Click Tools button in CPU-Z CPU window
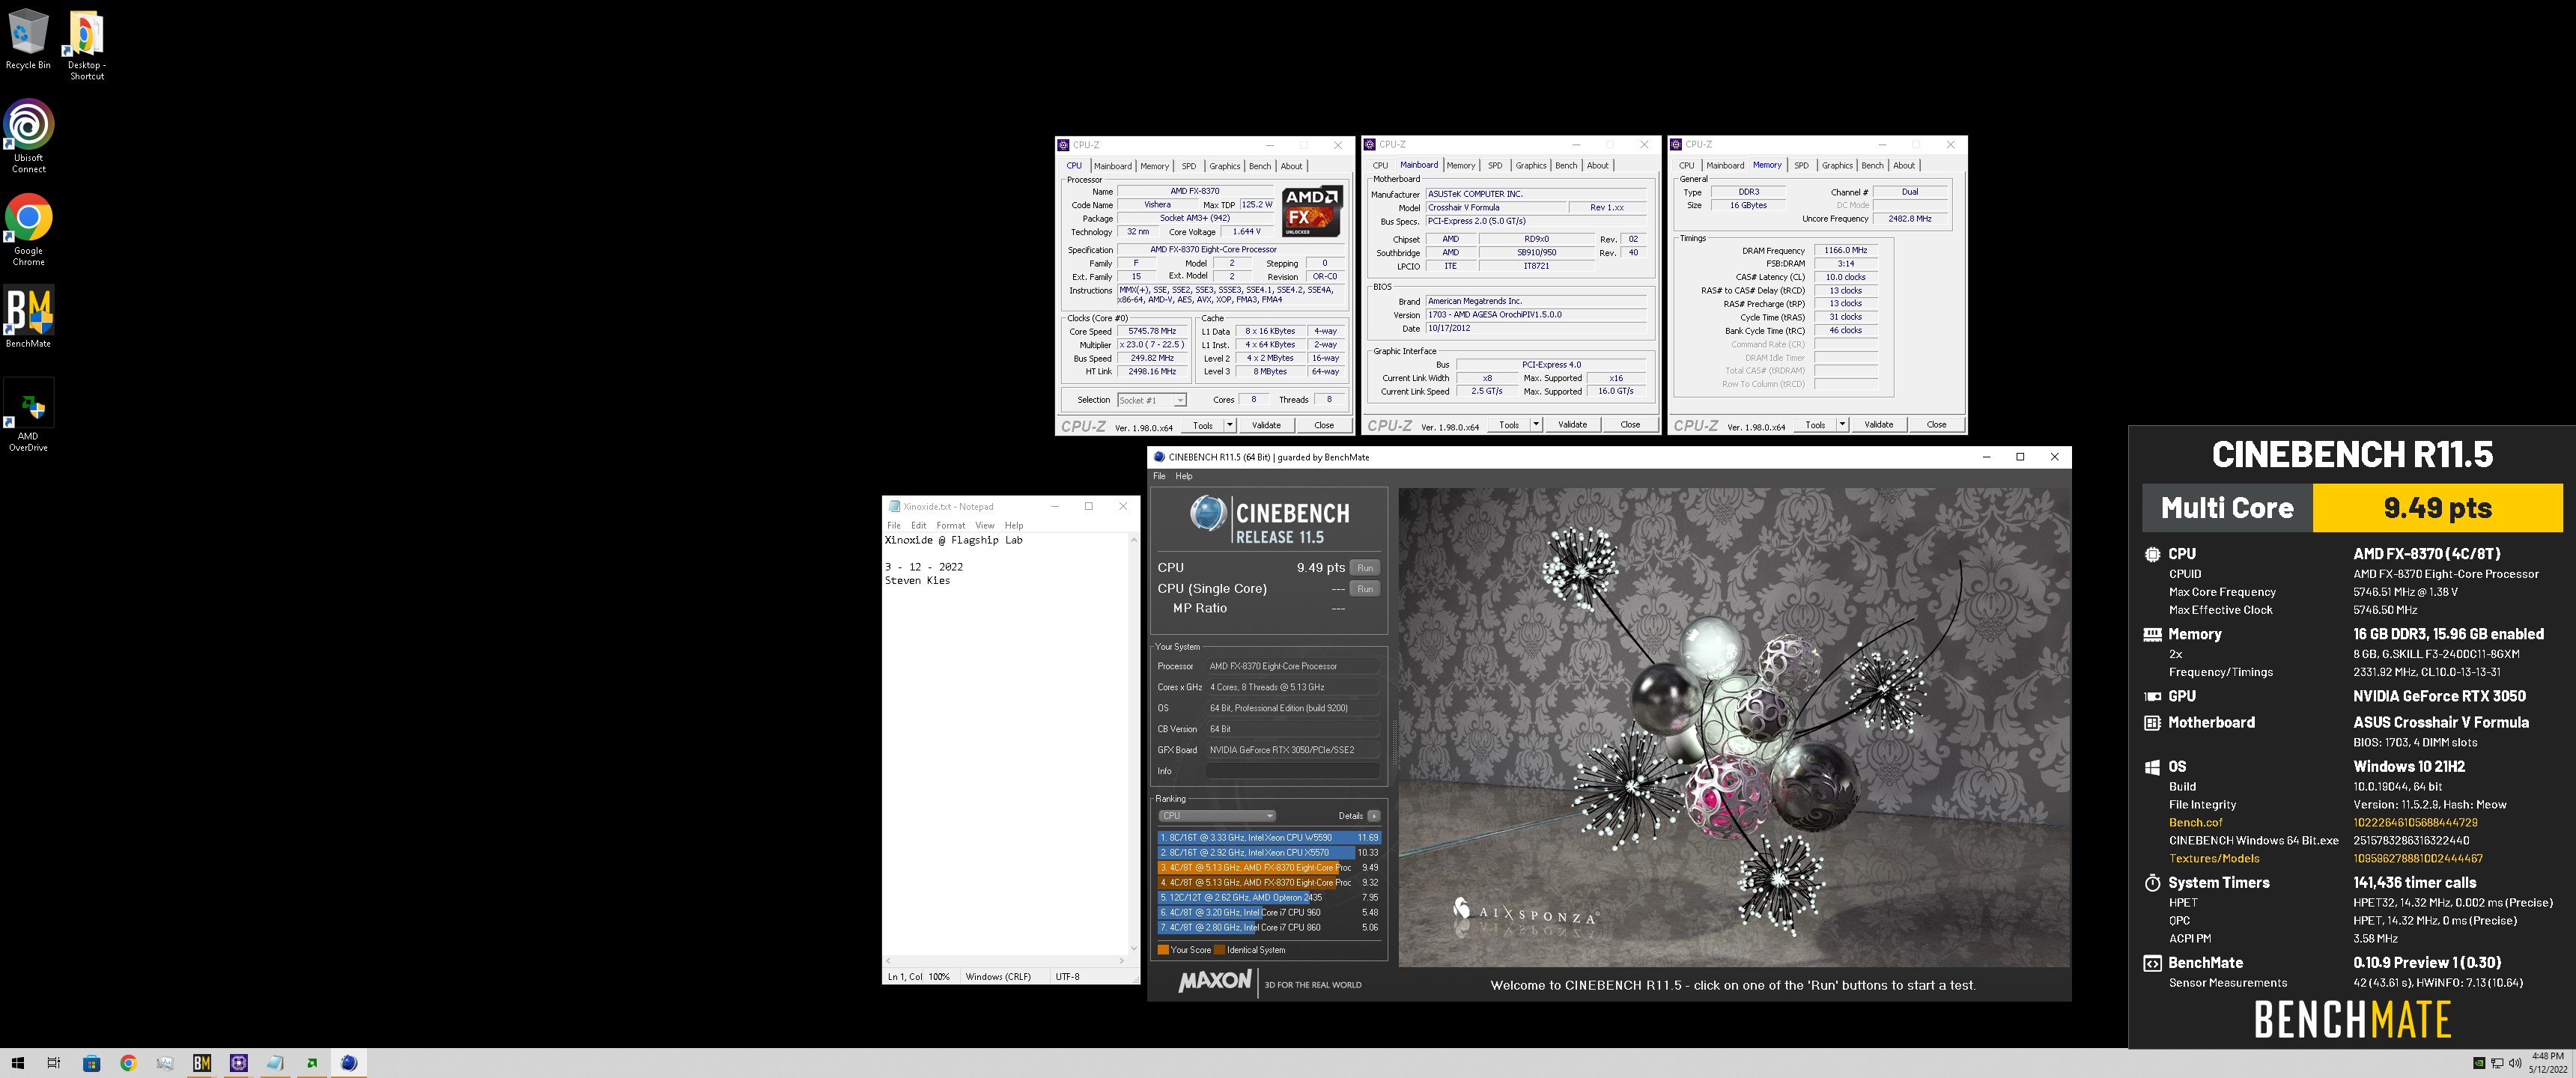The height and width of the screenshot is (1078, 2576). click(1203, 425)
